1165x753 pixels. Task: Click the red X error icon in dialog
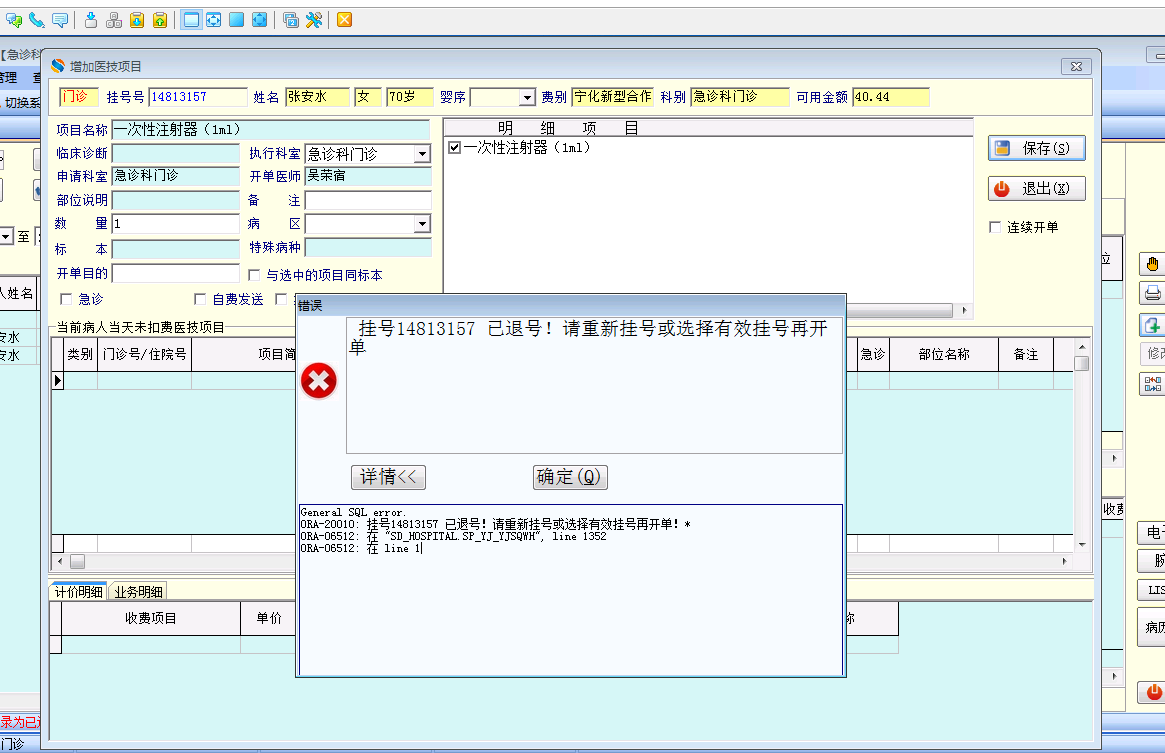[x=319, y=381]
